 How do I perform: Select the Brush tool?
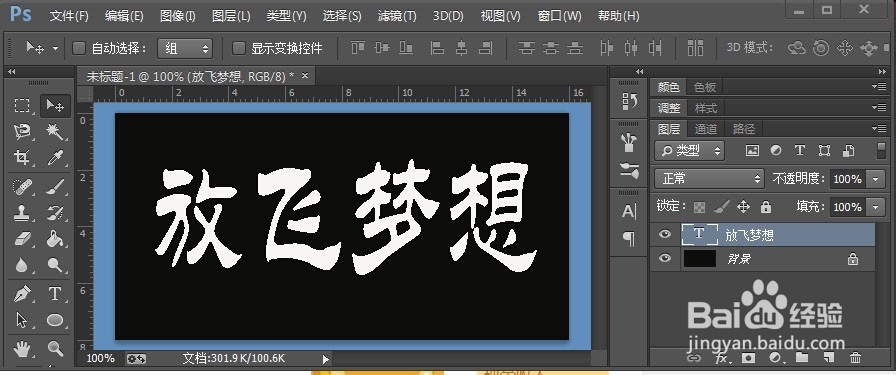55,186
